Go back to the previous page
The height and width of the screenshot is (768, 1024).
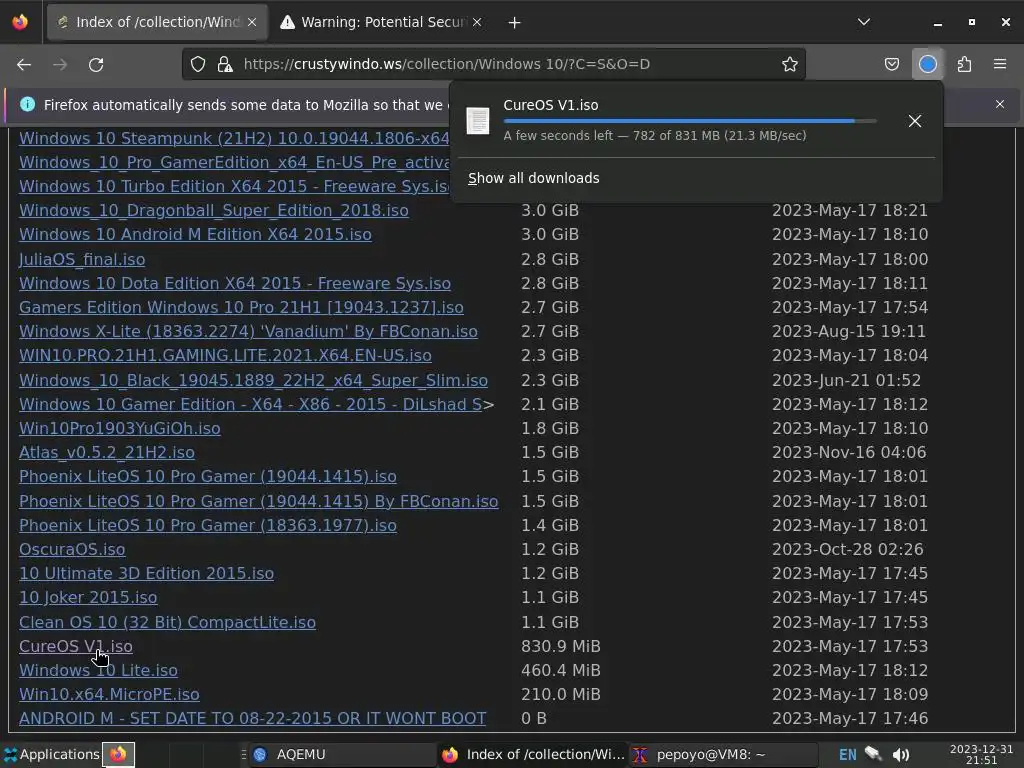coord(24,64)
